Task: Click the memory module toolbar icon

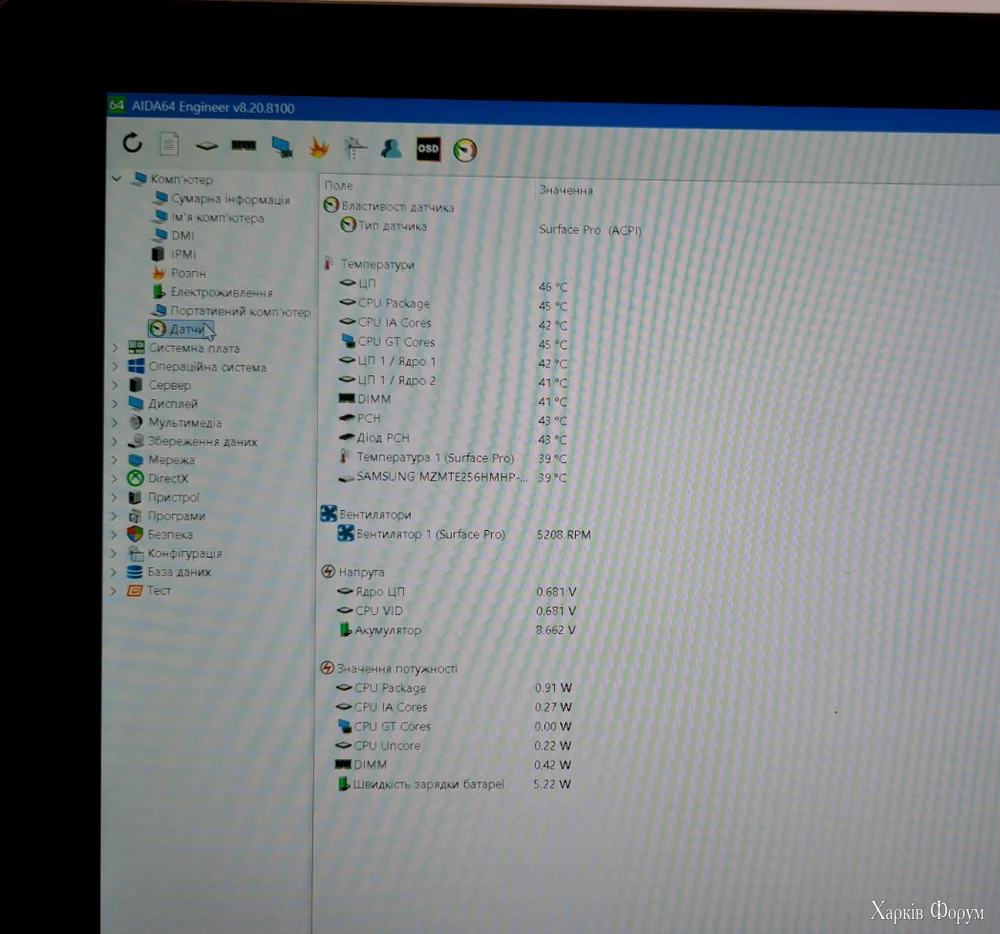Action: pyautogui.click(x=244, y=145)
